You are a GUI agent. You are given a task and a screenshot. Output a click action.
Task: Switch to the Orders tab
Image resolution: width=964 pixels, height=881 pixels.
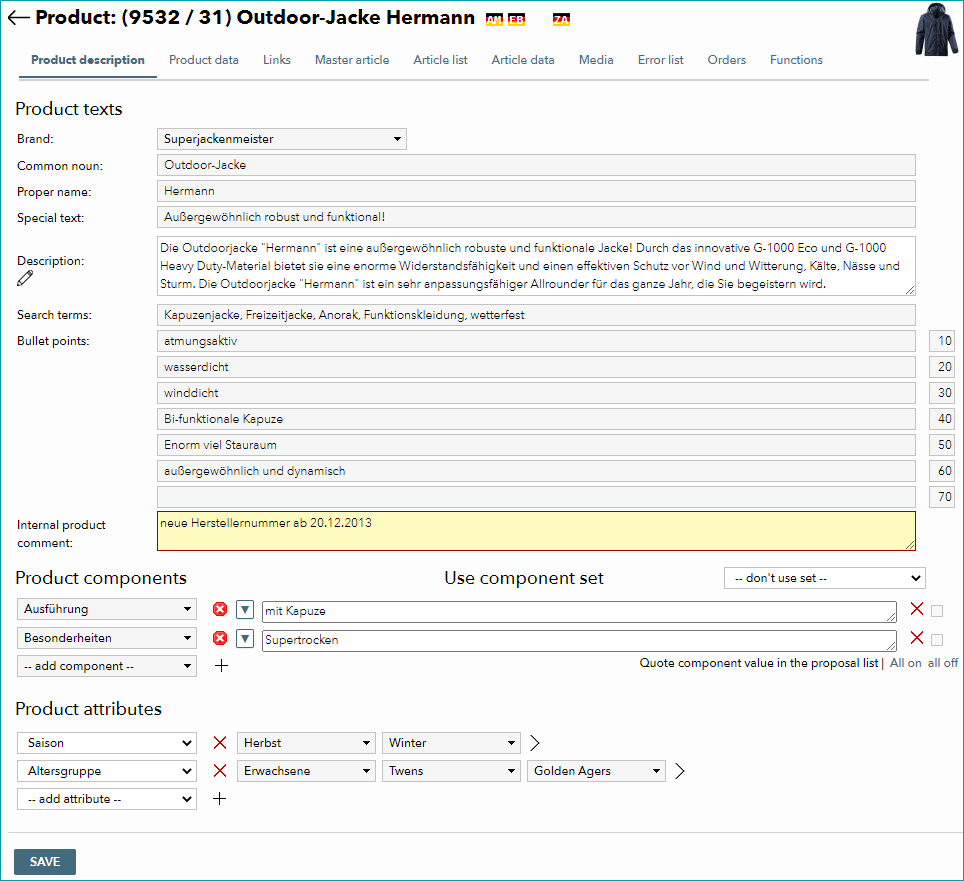pyautogui.click(x=727, y=60)
